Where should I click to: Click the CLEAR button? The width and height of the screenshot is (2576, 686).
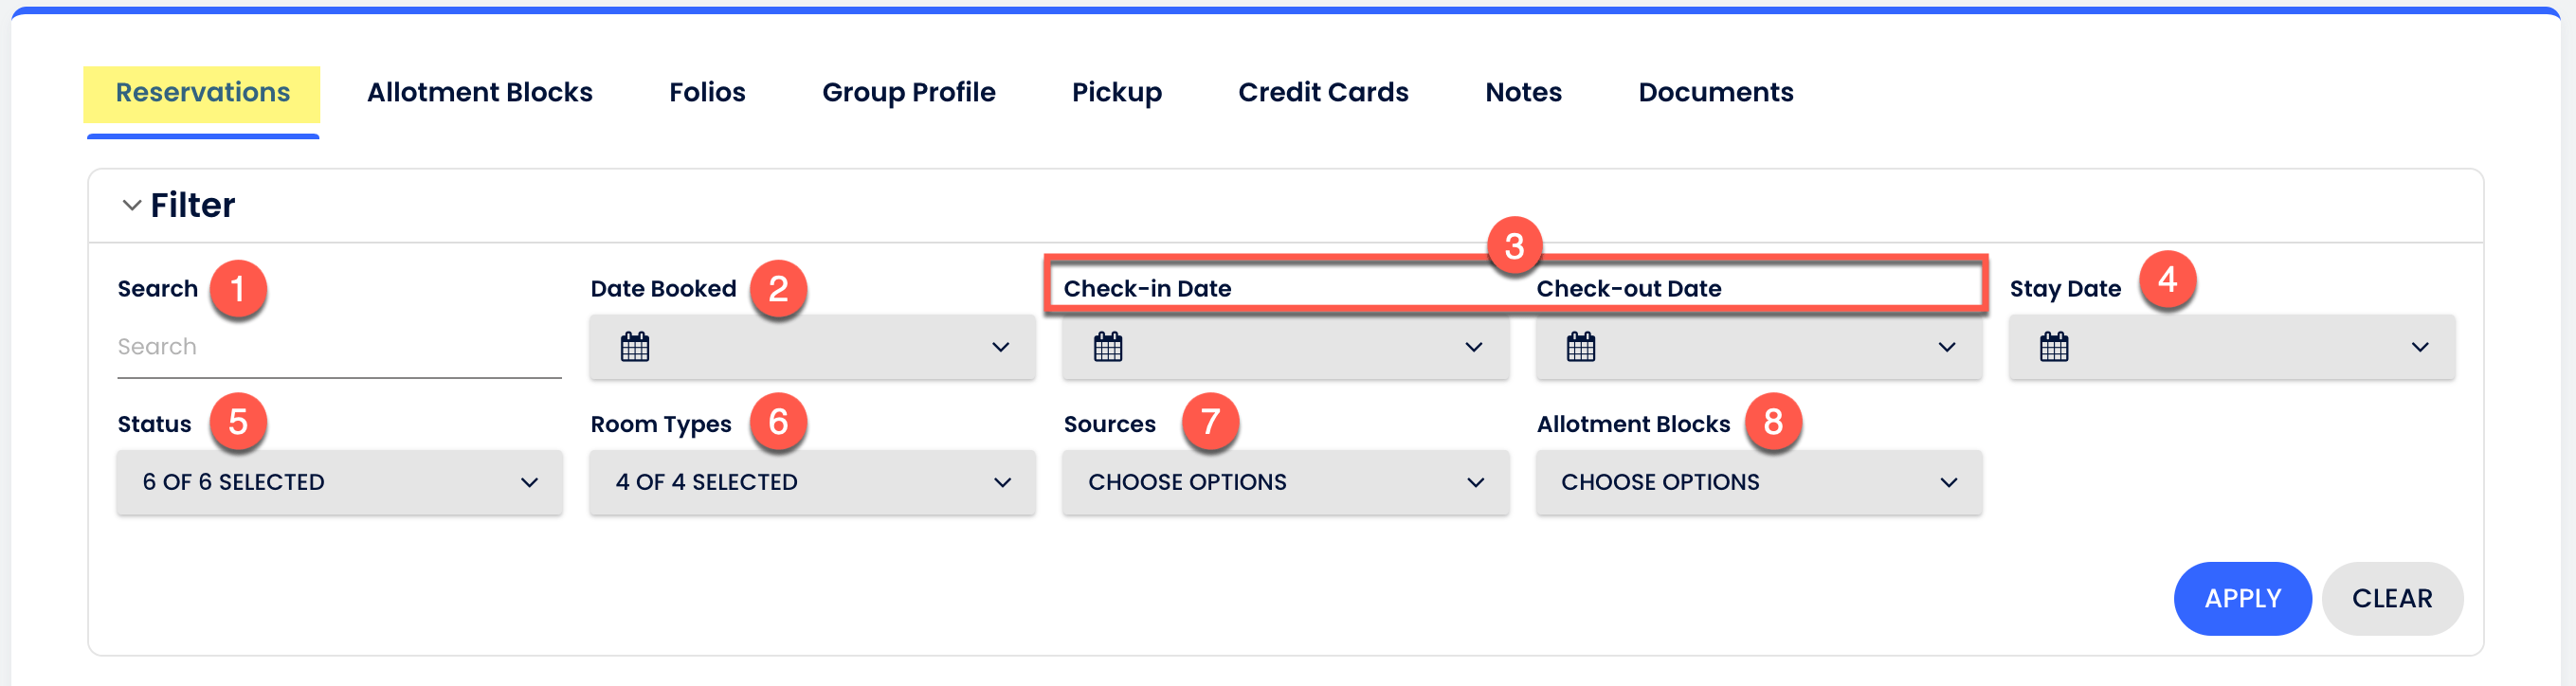point(2392,598)
